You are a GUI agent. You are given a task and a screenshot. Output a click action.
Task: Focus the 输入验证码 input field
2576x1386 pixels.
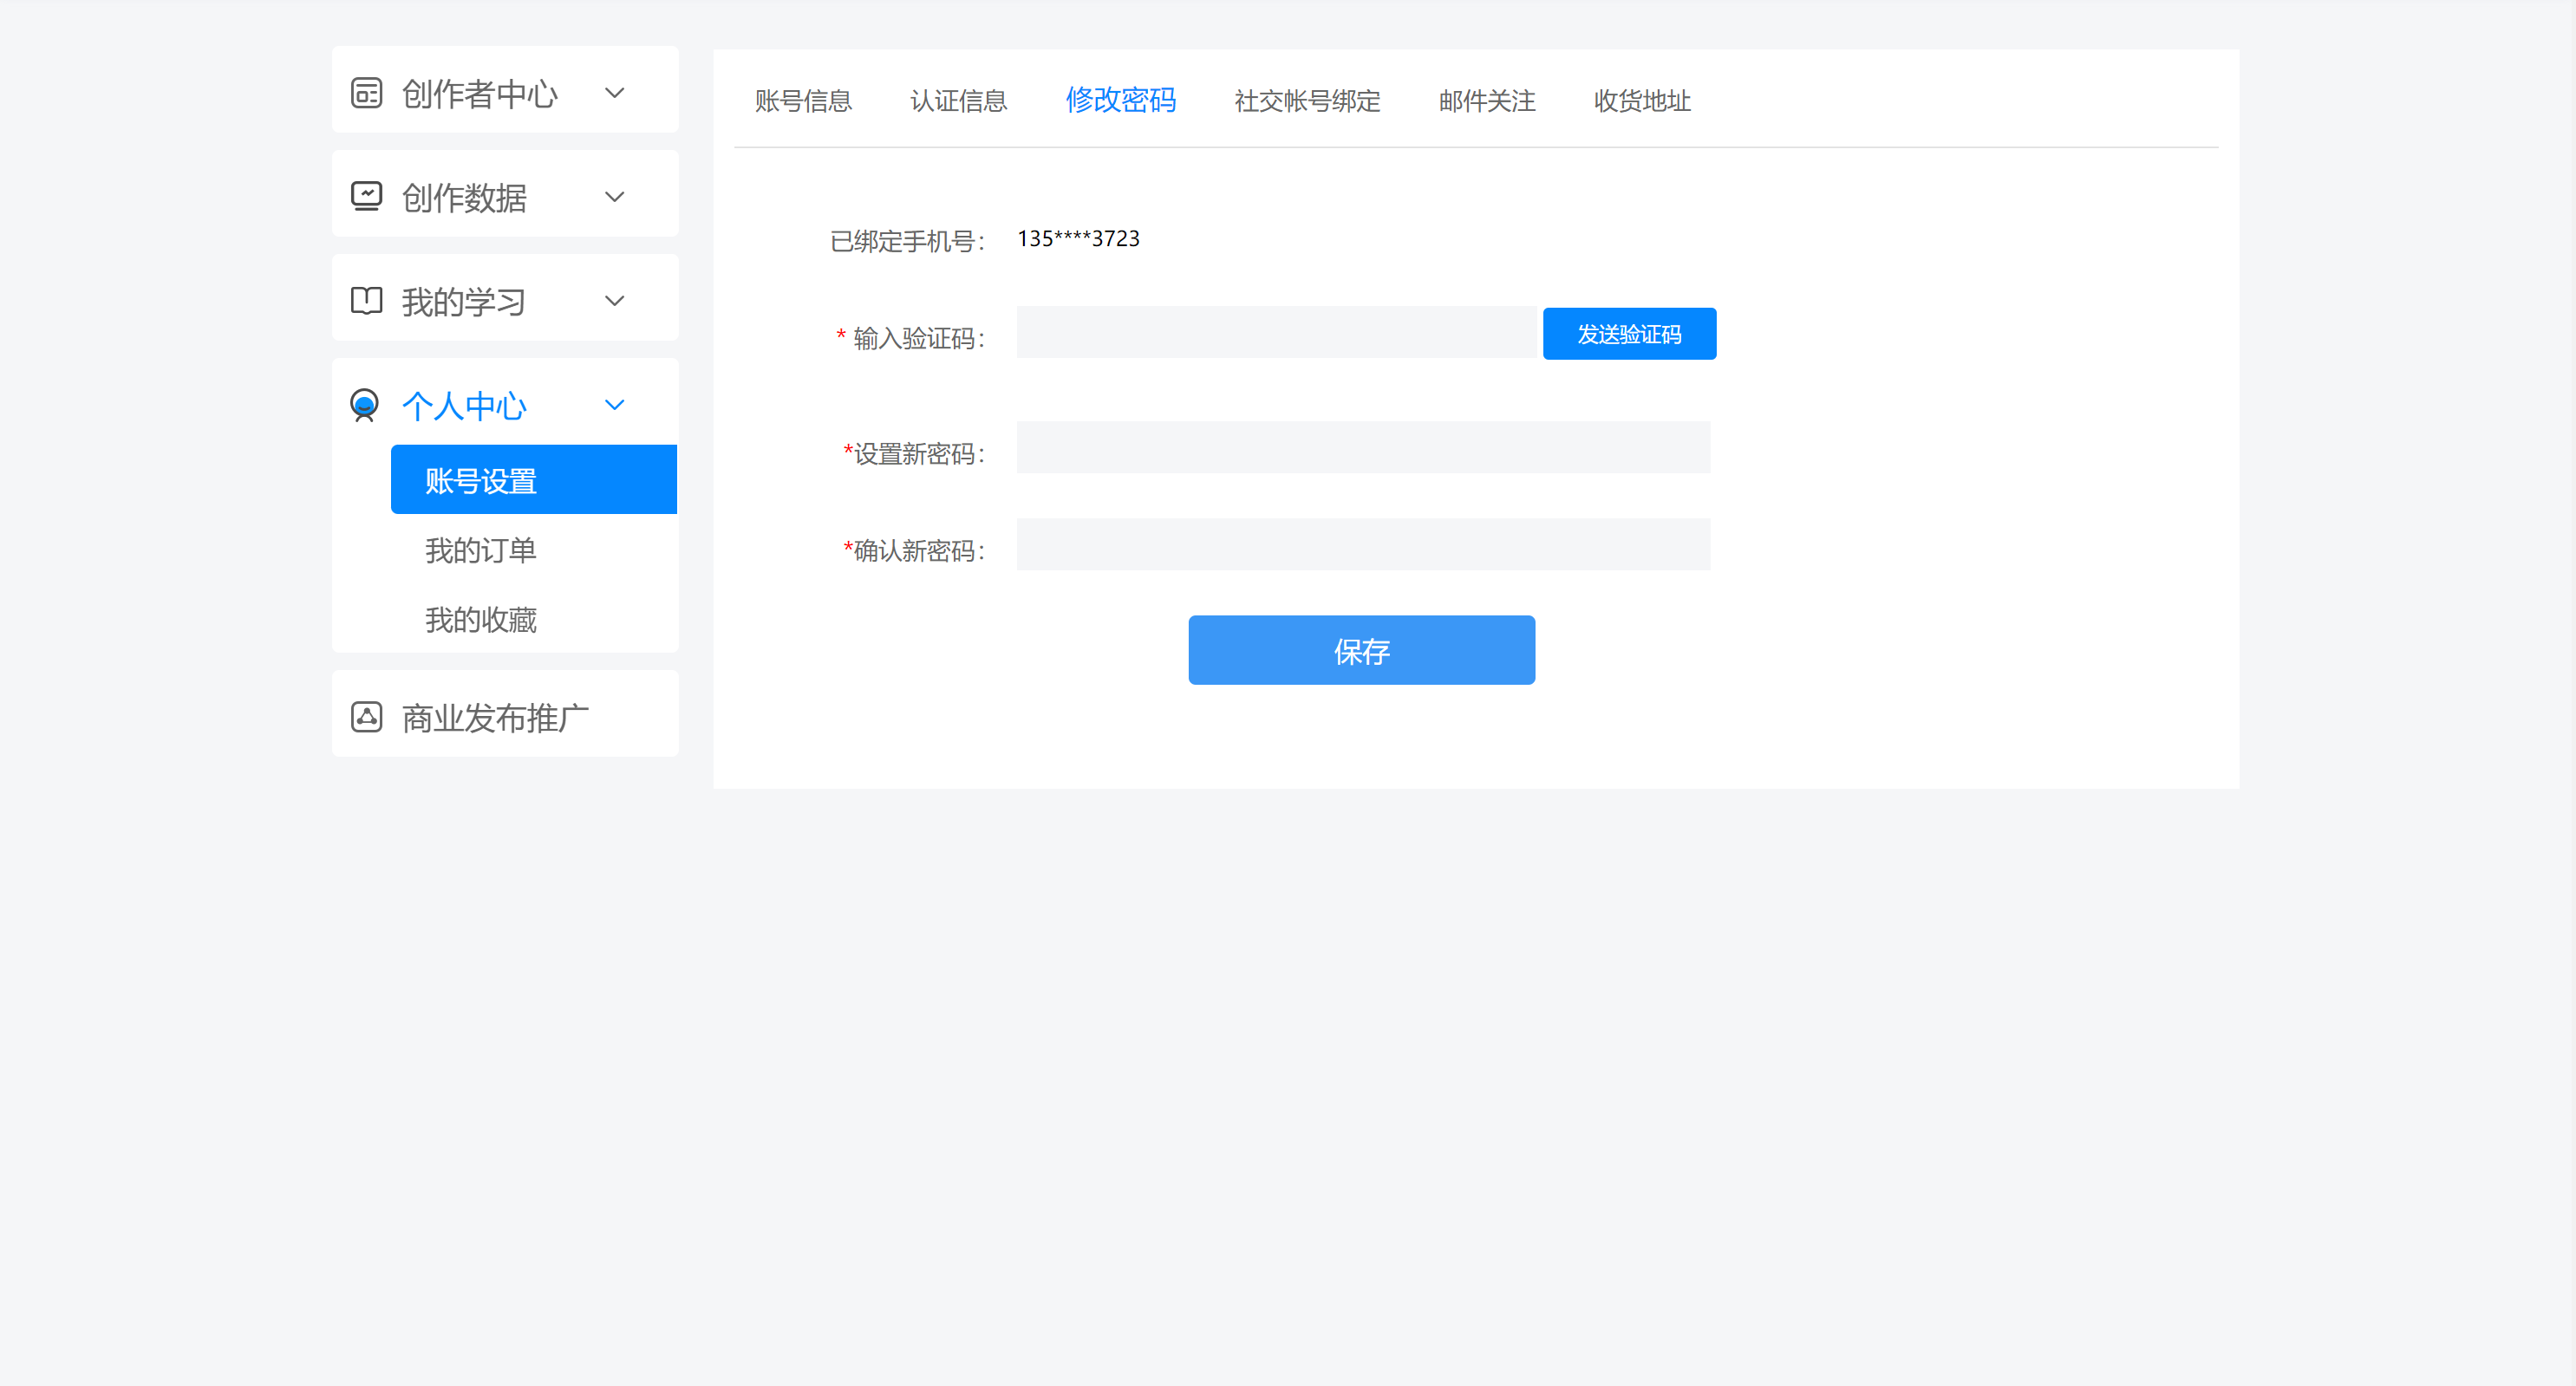(1277, 333)
